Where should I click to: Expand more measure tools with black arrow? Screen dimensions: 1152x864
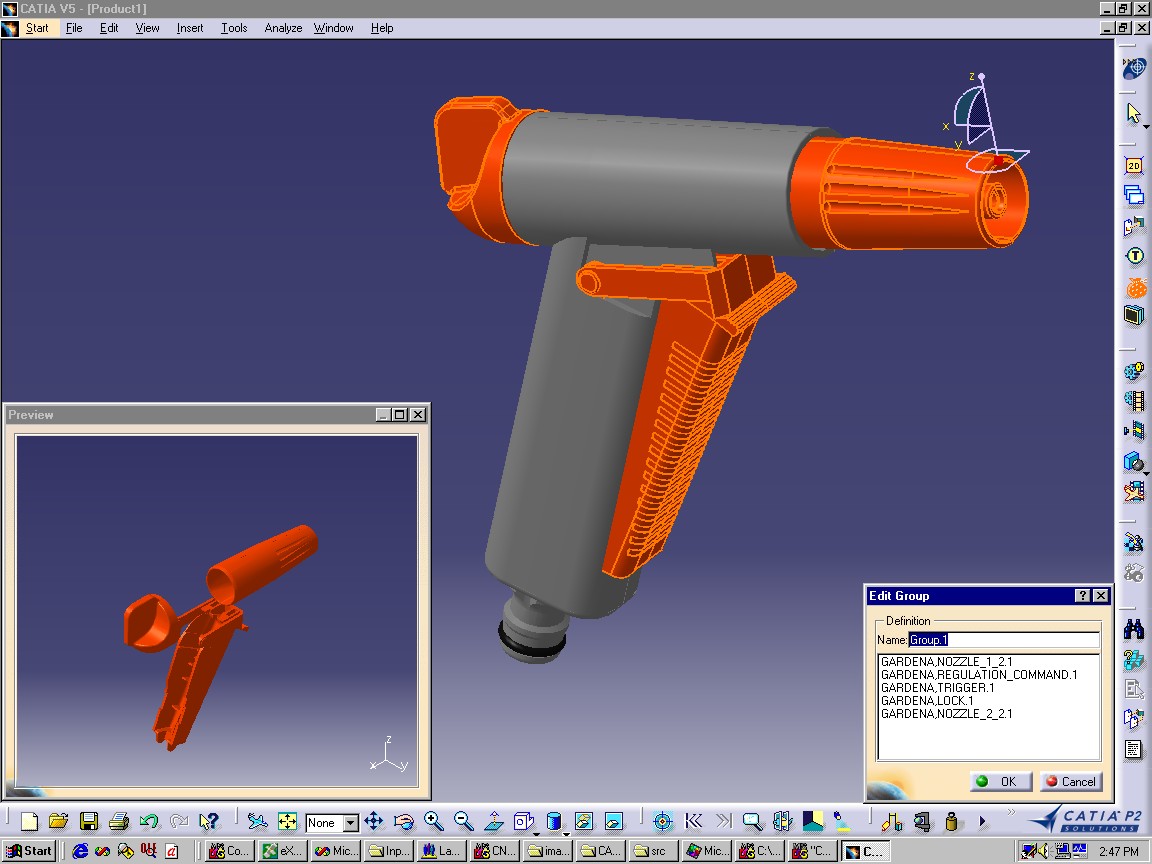[982, 821]
